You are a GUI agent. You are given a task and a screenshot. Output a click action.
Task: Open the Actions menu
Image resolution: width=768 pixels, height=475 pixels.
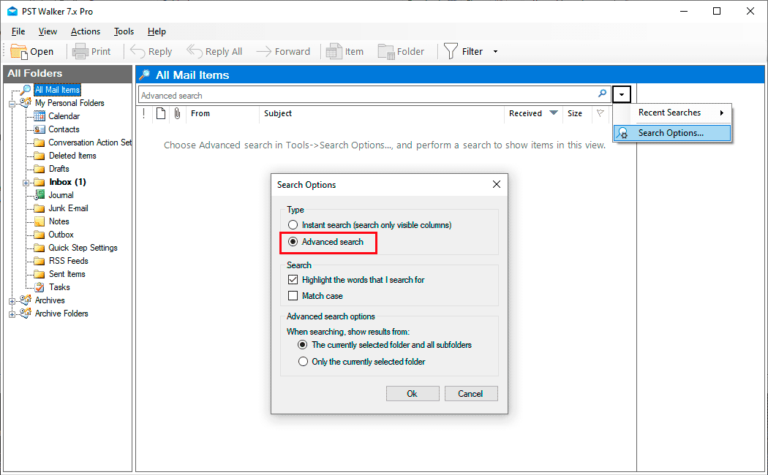pos(85,31)
